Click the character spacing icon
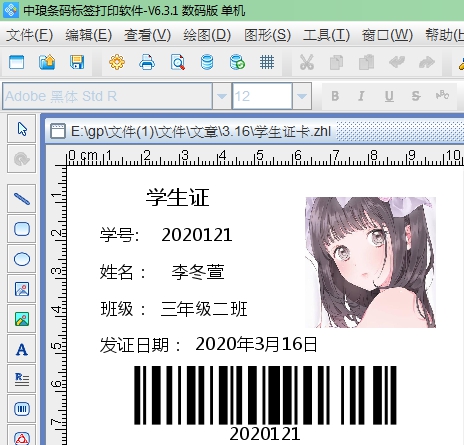 click(442, 95)
